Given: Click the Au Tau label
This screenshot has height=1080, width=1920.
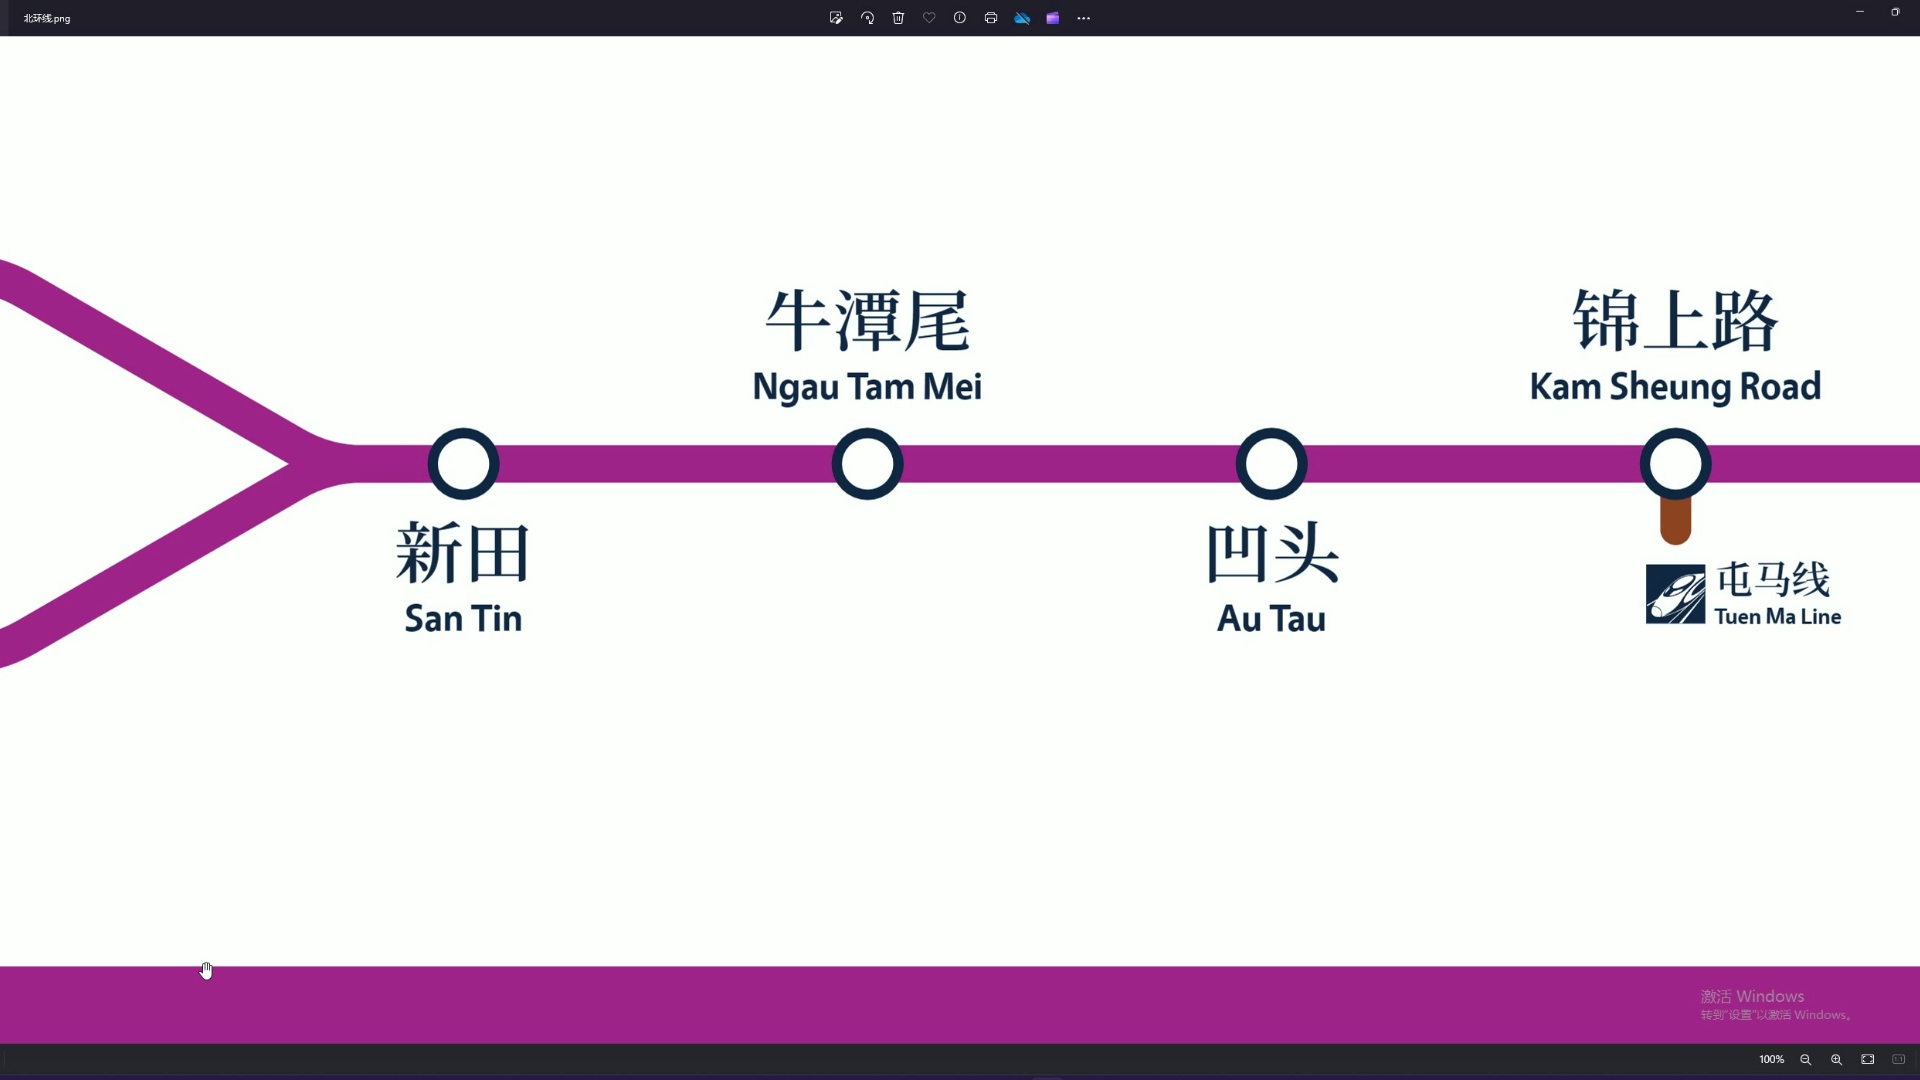Looking at the screenshot, I should (1271, 619).
